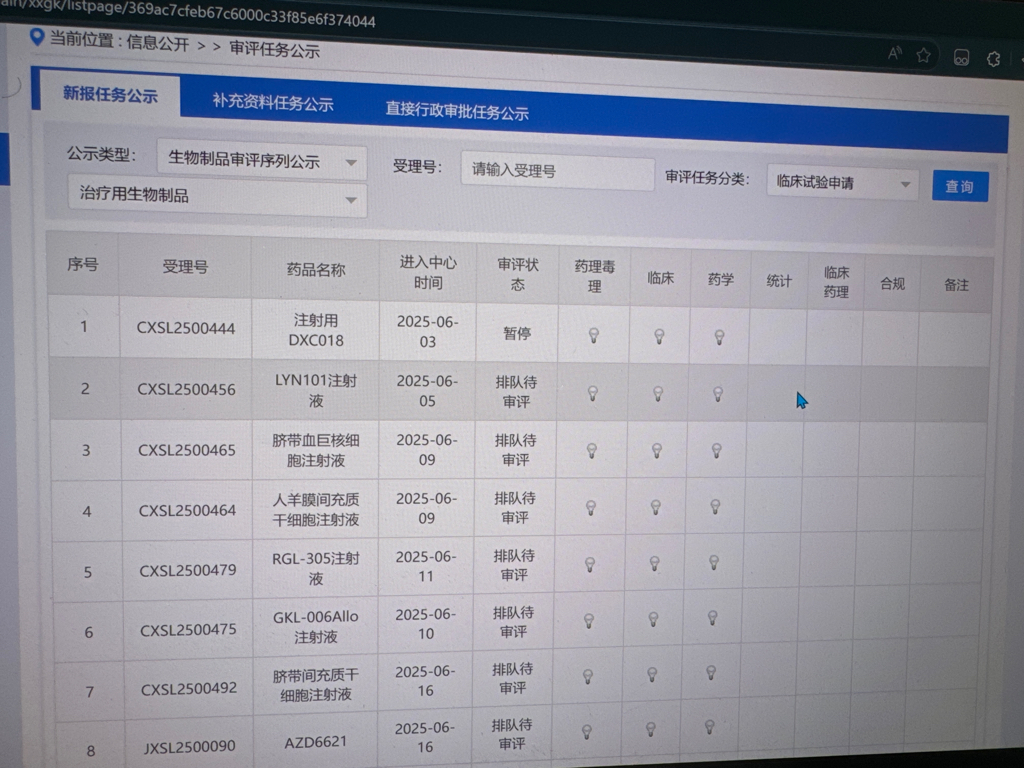Click 药理毒理 bulb icon for JXSL2500090

[586, 731]
